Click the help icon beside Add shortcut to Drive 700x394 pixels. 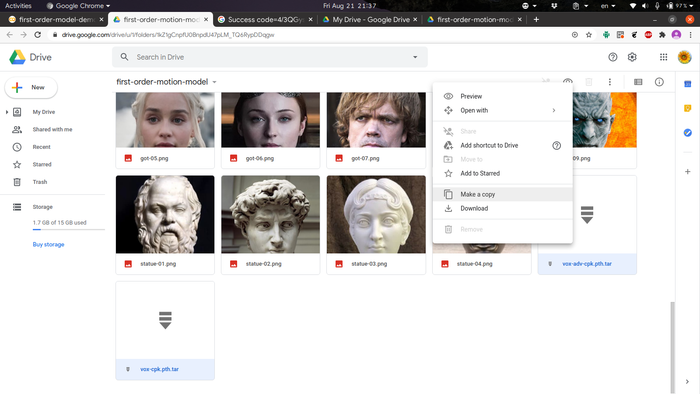(556, 145)
